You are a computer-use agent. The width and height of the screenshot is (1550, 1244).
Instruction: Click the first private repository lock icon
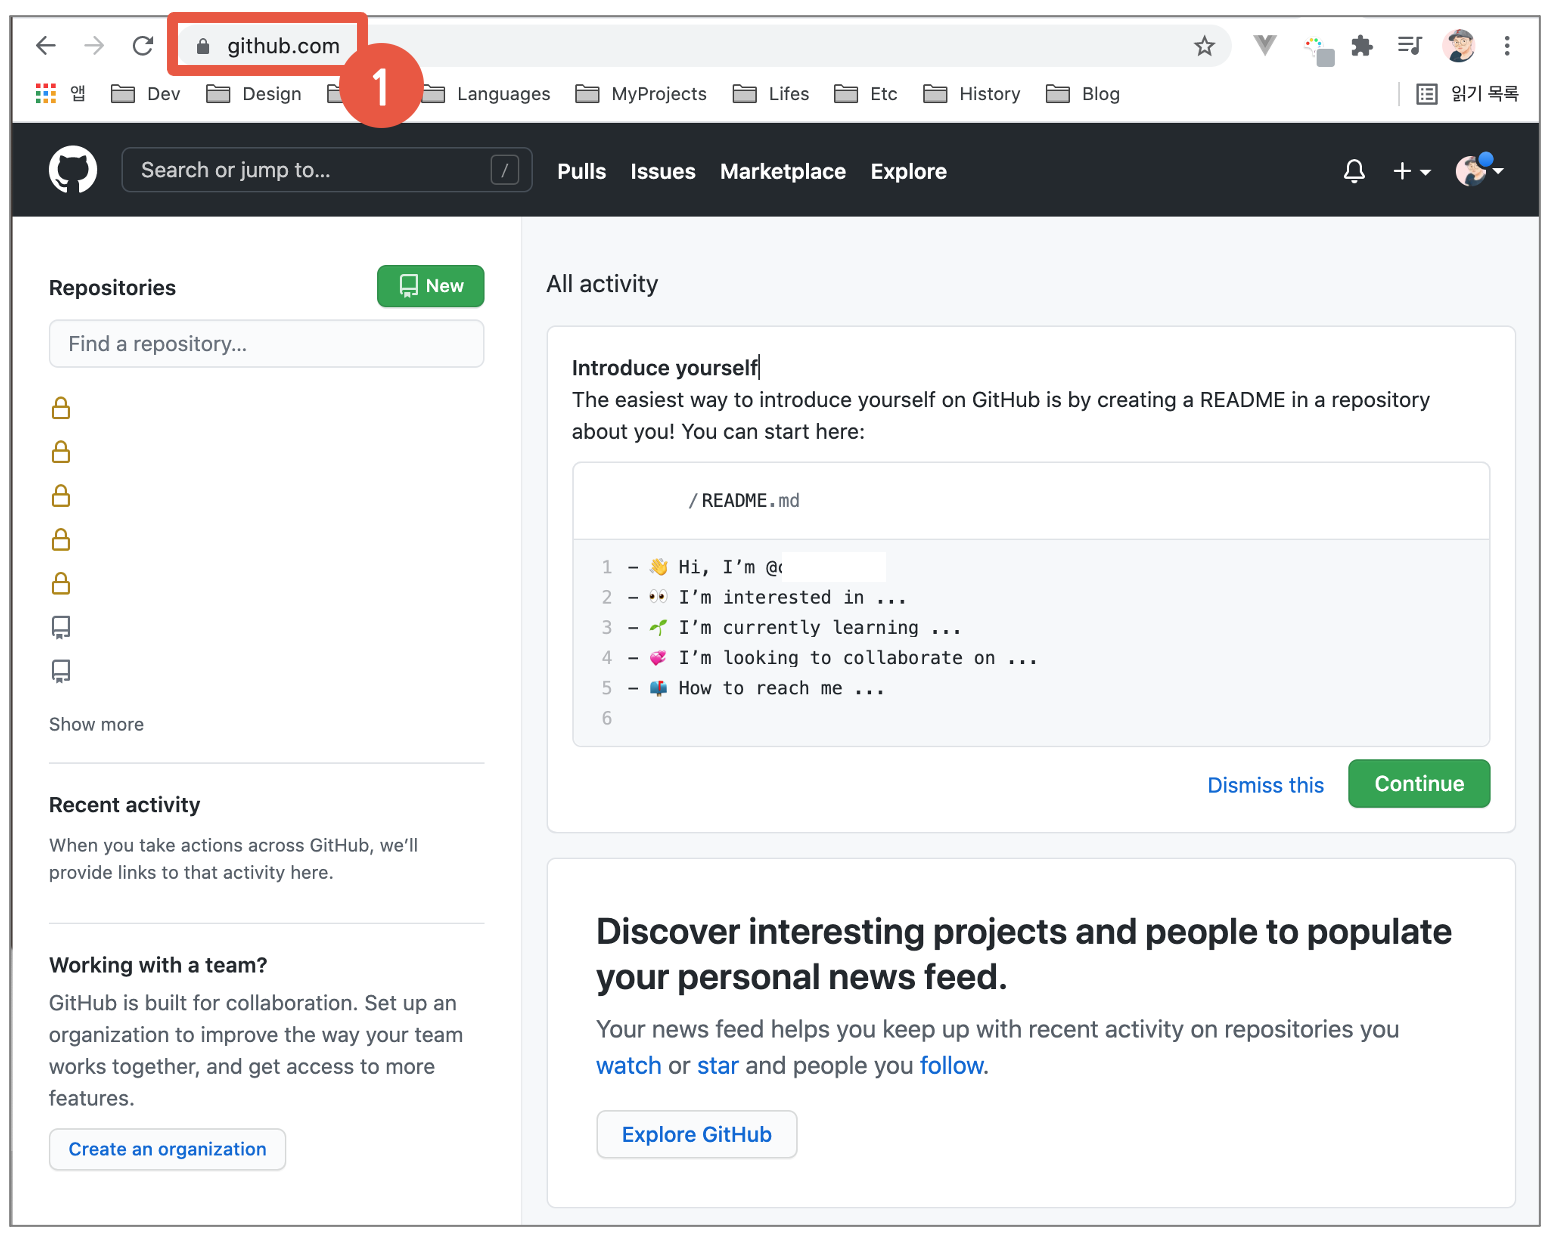coord(61,408)
